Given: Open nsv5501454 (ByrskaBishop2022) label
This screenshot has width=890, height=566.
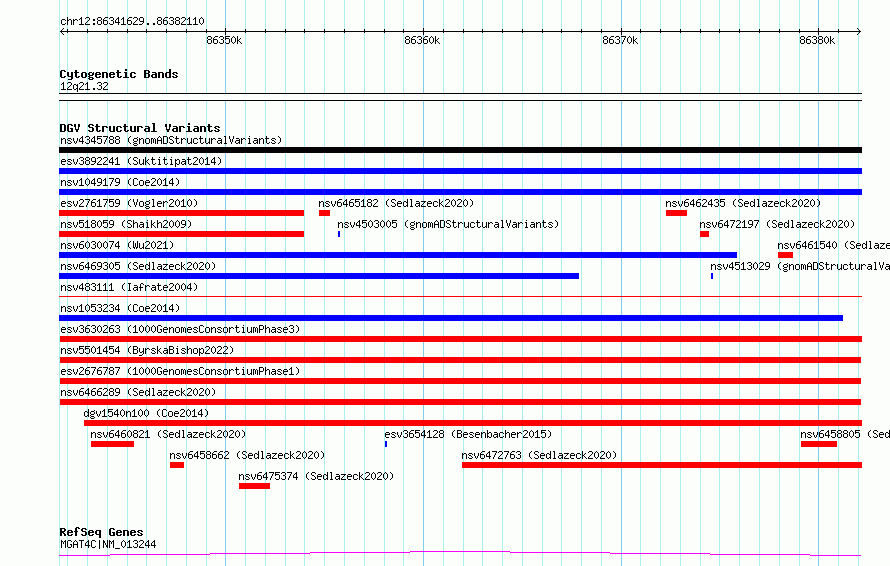Looking at the screenshot, I should coord(147,350).
